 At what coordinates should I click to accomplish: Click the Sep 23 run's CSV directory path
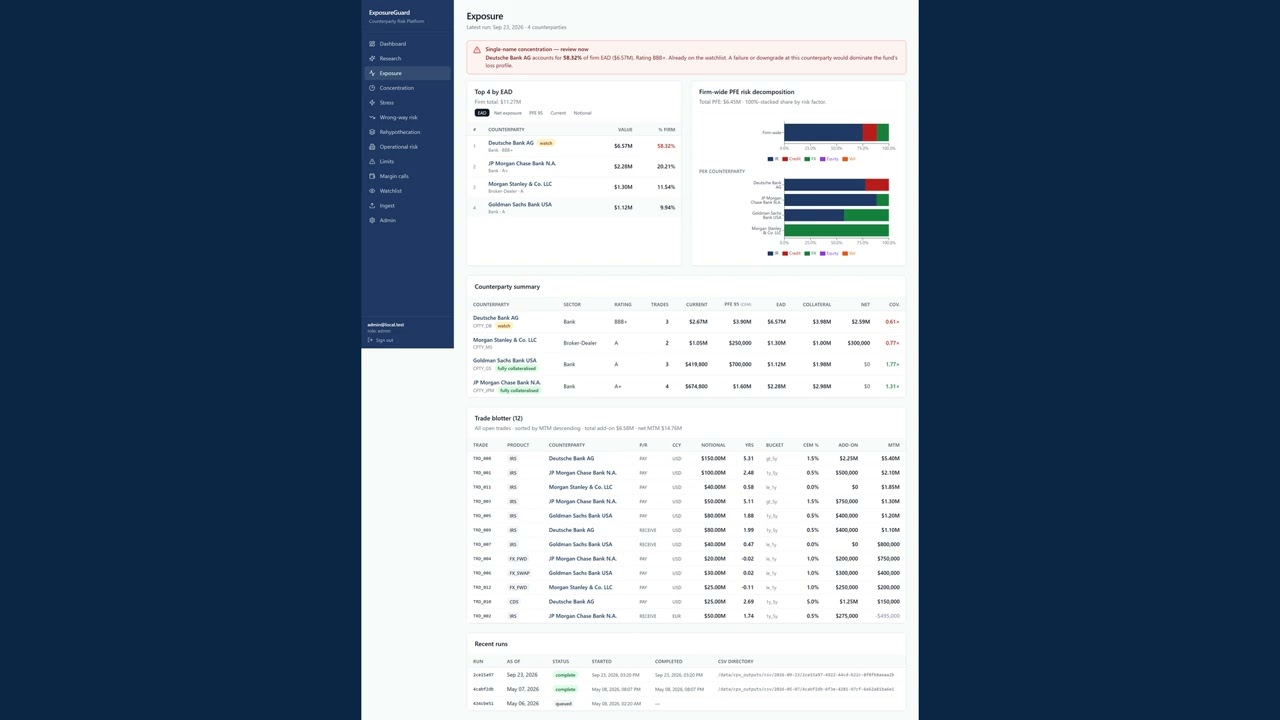pyautogui.click(x=806, y=675)
